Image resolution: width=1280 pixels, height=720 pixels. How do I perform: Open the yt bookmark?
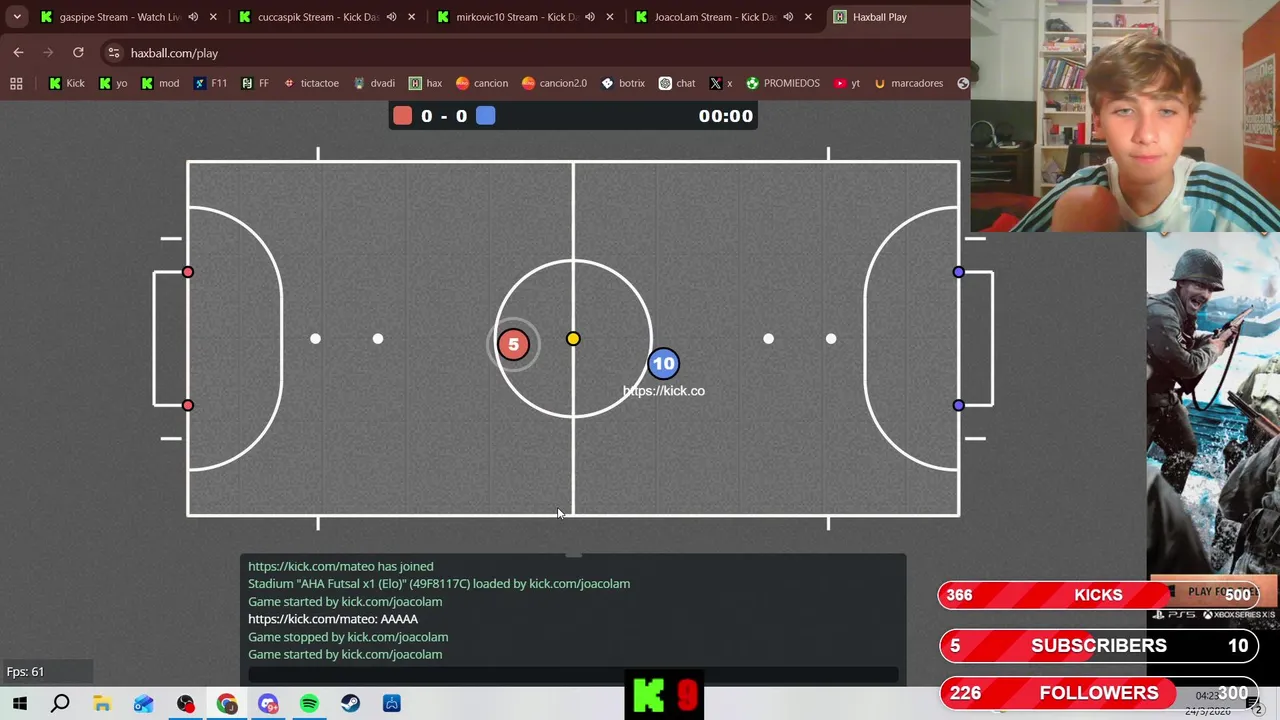click(x=846, y=83)
